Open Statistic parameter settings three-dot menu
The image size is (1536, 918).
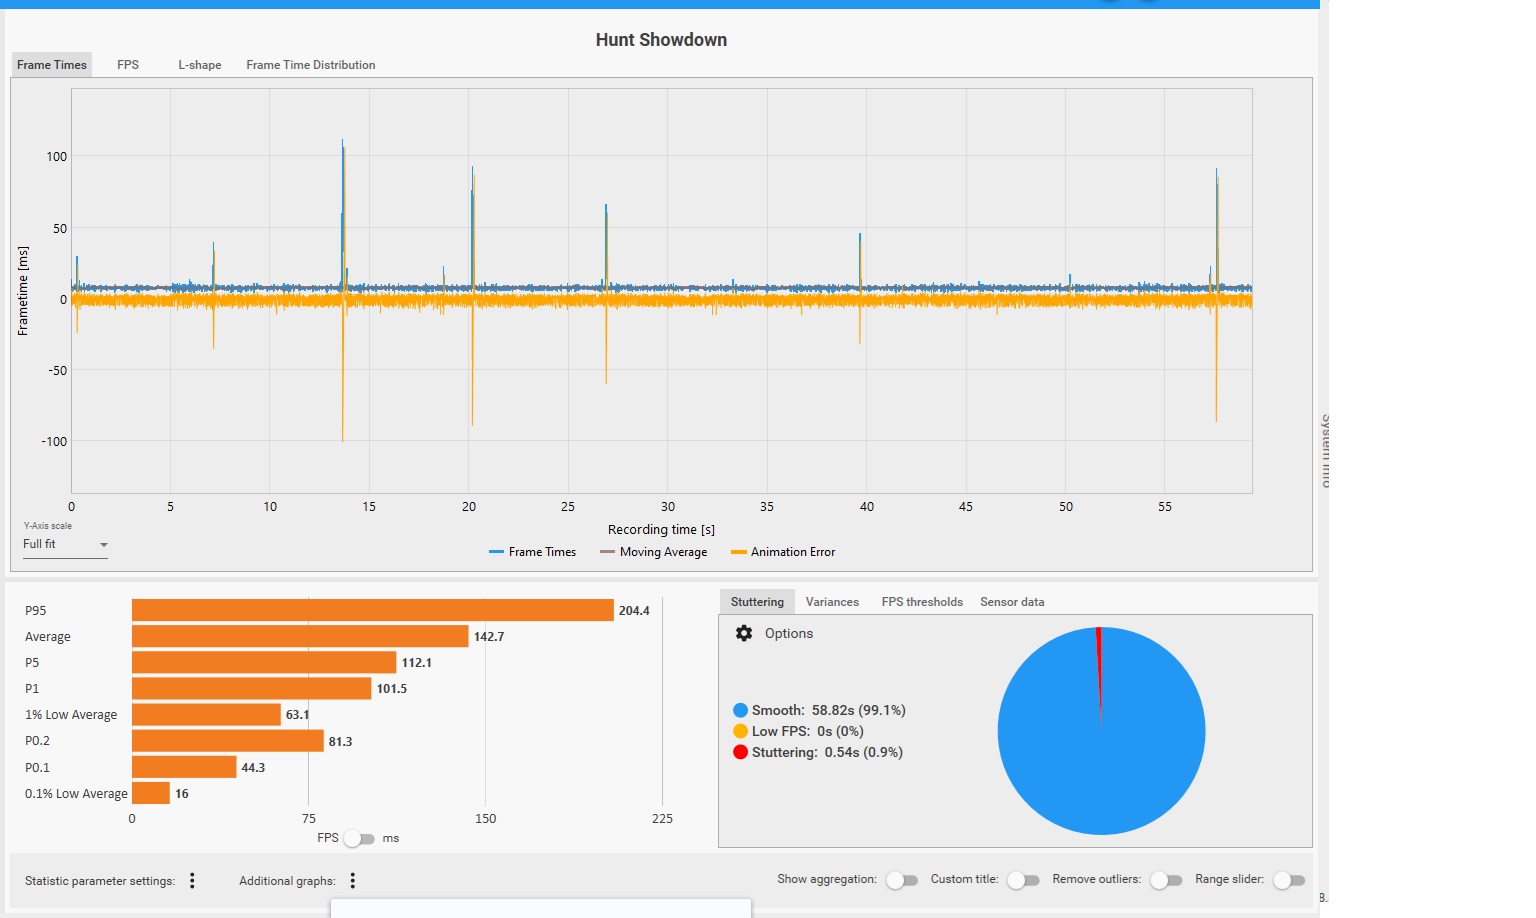192,880
